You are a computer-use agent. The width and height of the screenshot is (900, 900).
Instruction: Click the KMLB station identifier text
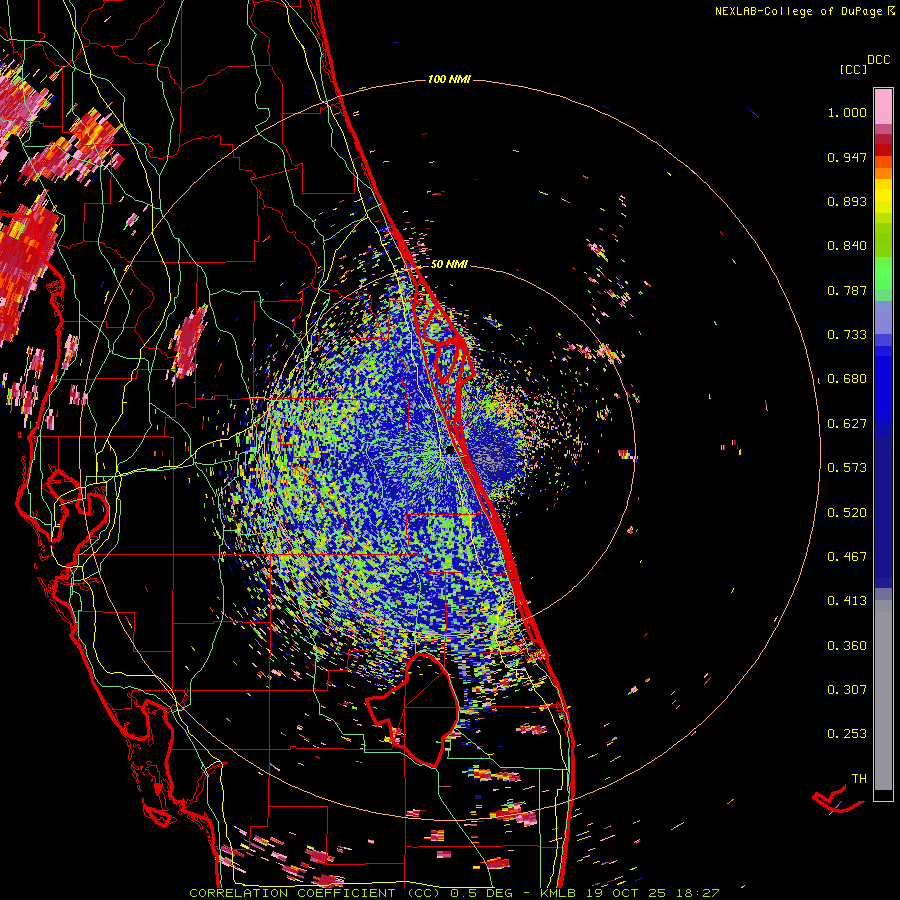tap(557, 893)
